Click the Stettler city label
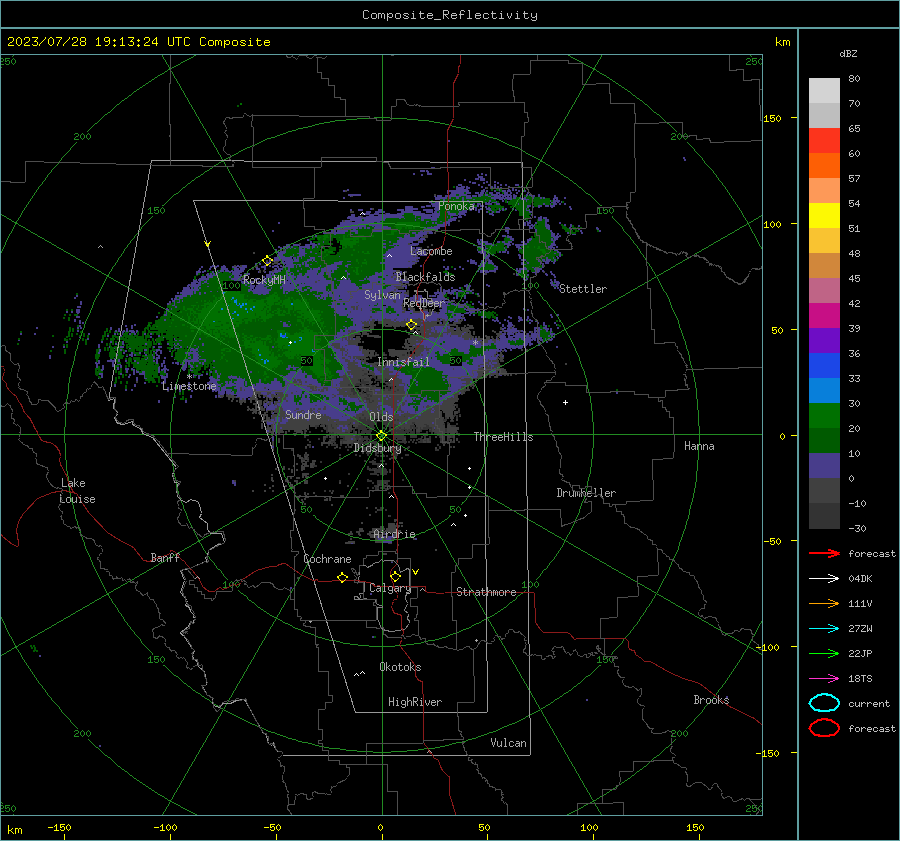The width and height of the screenshot is (900, 841). pyautogui.click(x=583, y=289)
